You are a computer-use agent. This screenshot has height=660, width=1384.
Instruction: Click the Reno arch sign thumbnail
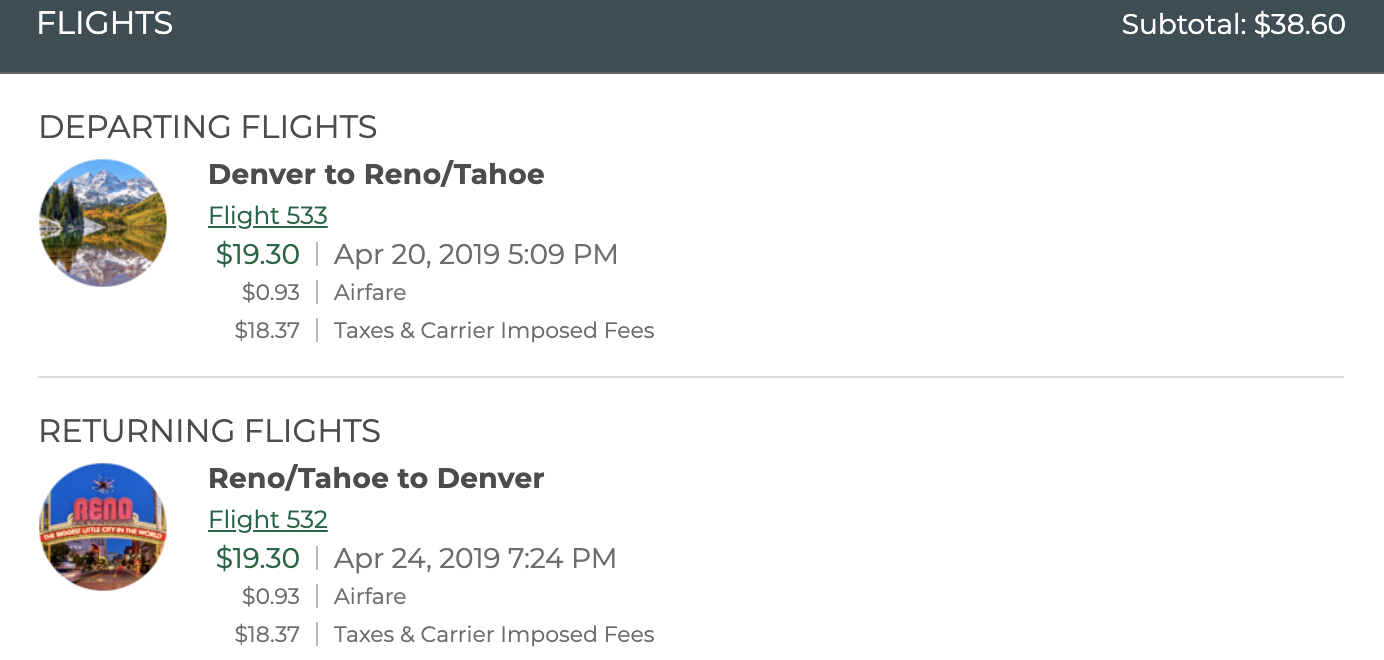[x=103, y=527]
